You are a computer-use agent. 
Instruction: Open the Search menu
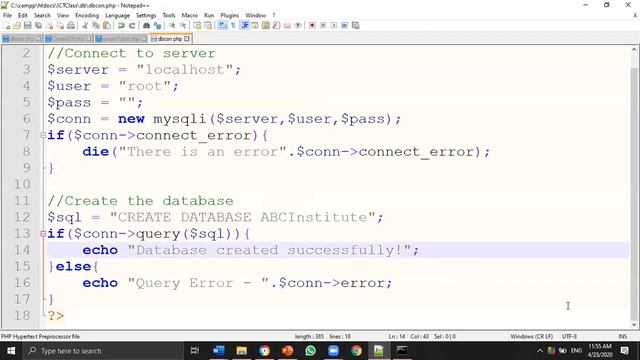(42, 15)
